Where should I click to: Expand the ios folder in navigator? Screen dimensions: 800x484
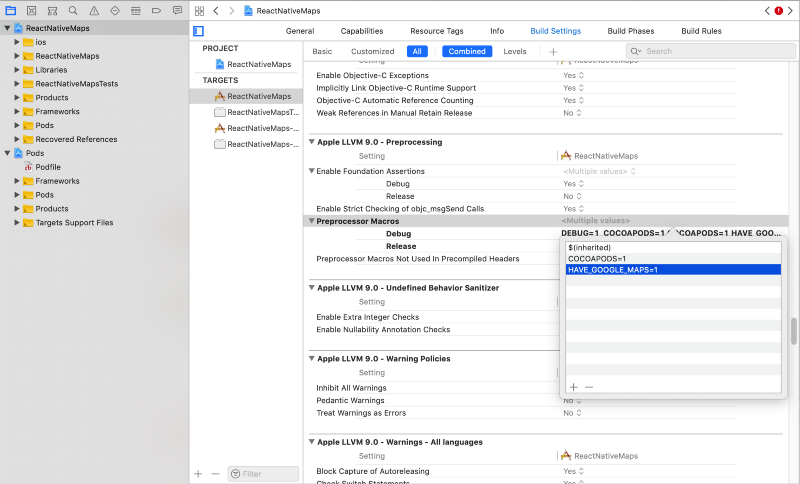point(17,42)
